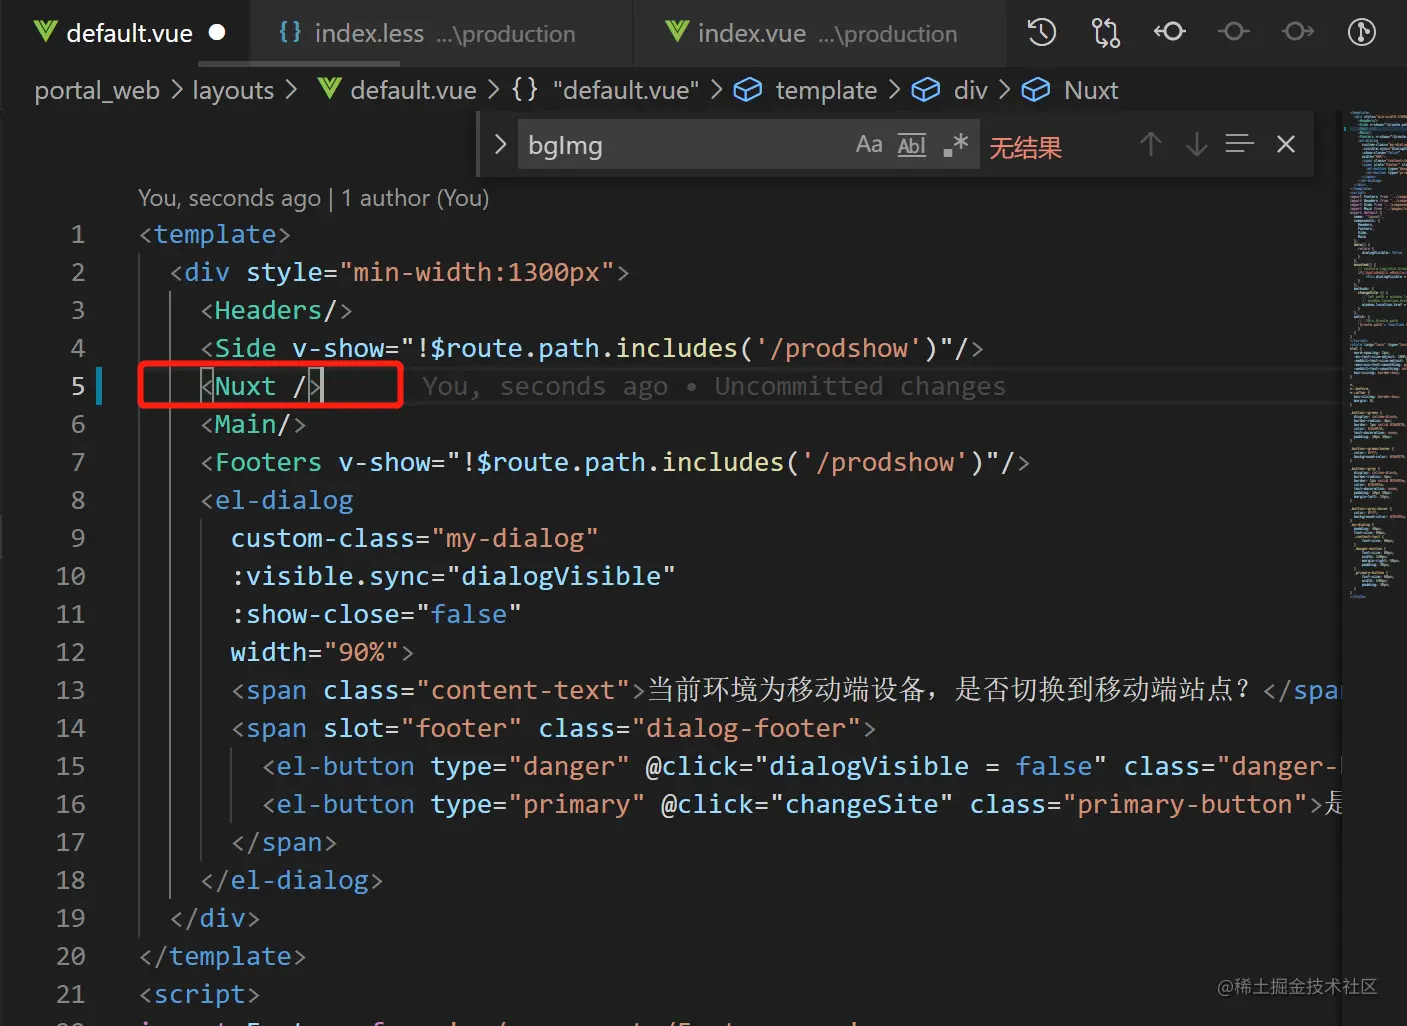
Task: Click the closing </el-dialog> tag
Action: 292,881
